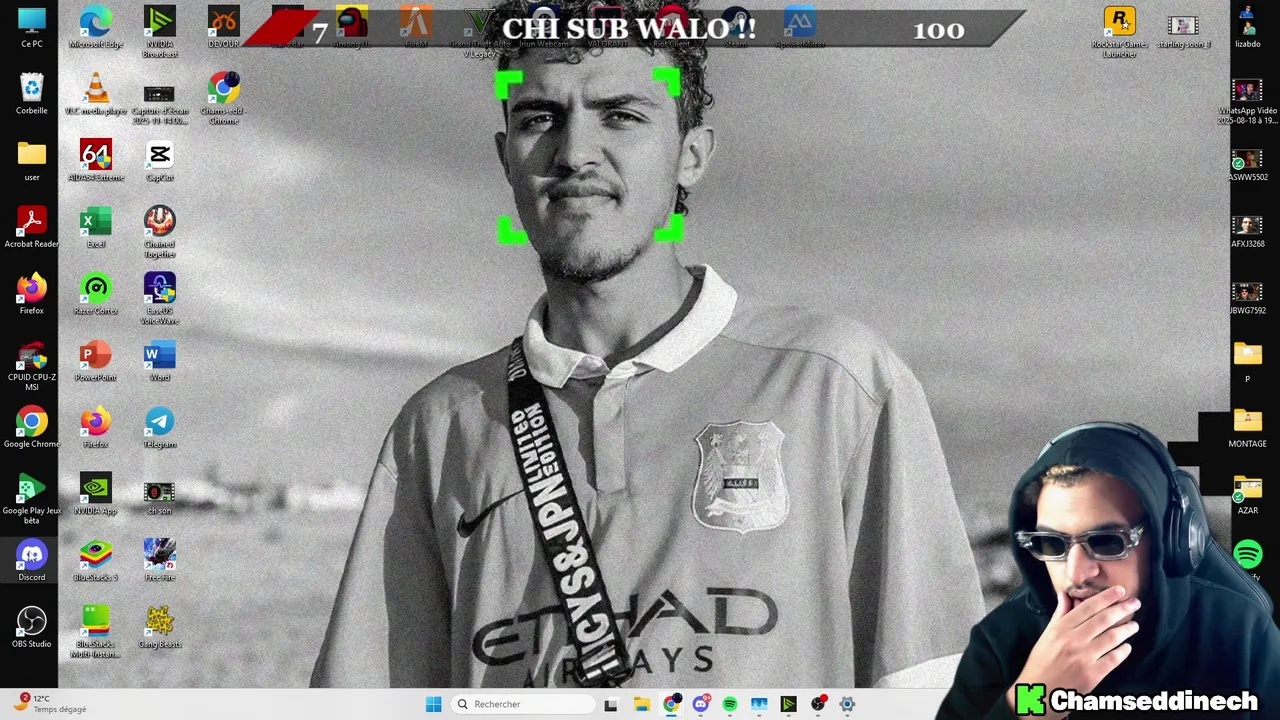Viewport: 1280px width, 720px height.
Task: Launch BlueStacks 5
Action: (x=95, y=561)
